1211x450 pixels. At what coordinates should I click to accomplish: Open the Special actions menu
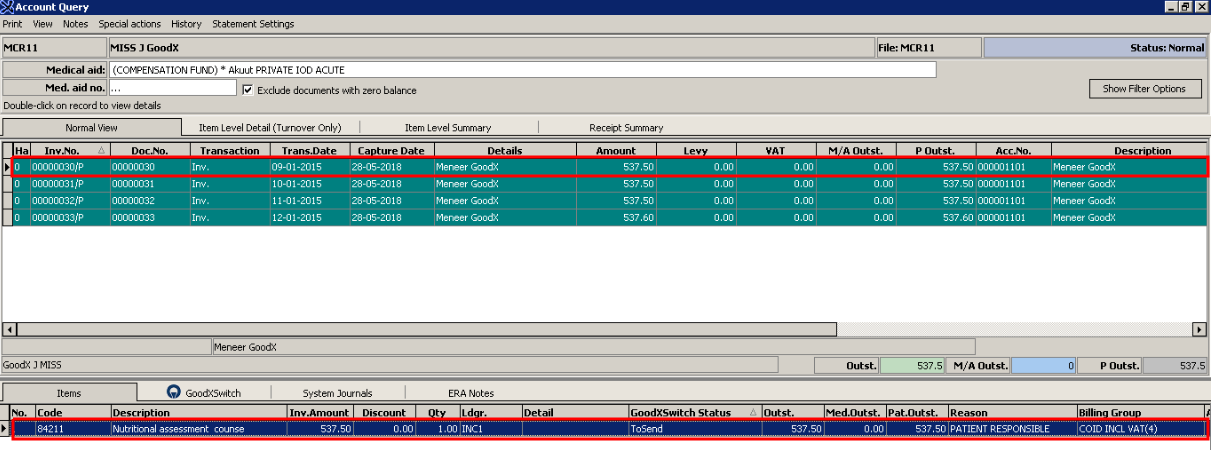pos(130,24)
